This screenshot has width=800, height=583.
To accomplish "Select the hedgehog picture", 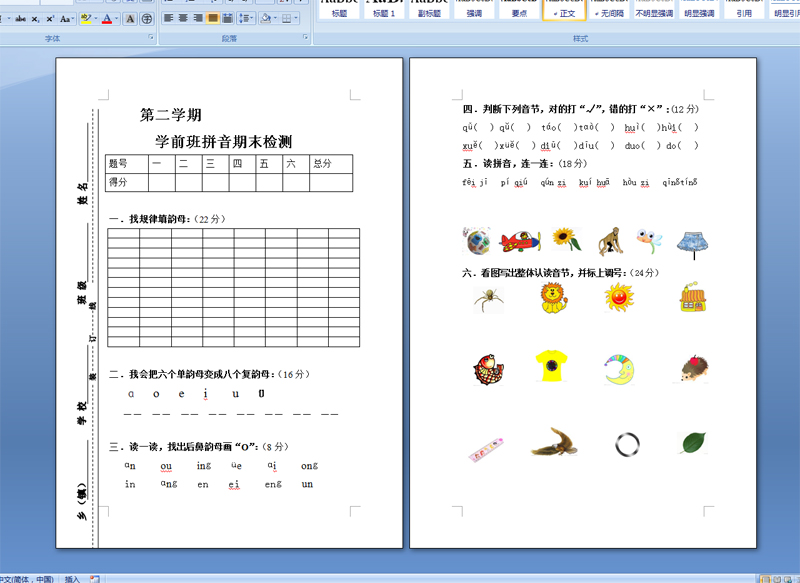I will coord(694,369).
